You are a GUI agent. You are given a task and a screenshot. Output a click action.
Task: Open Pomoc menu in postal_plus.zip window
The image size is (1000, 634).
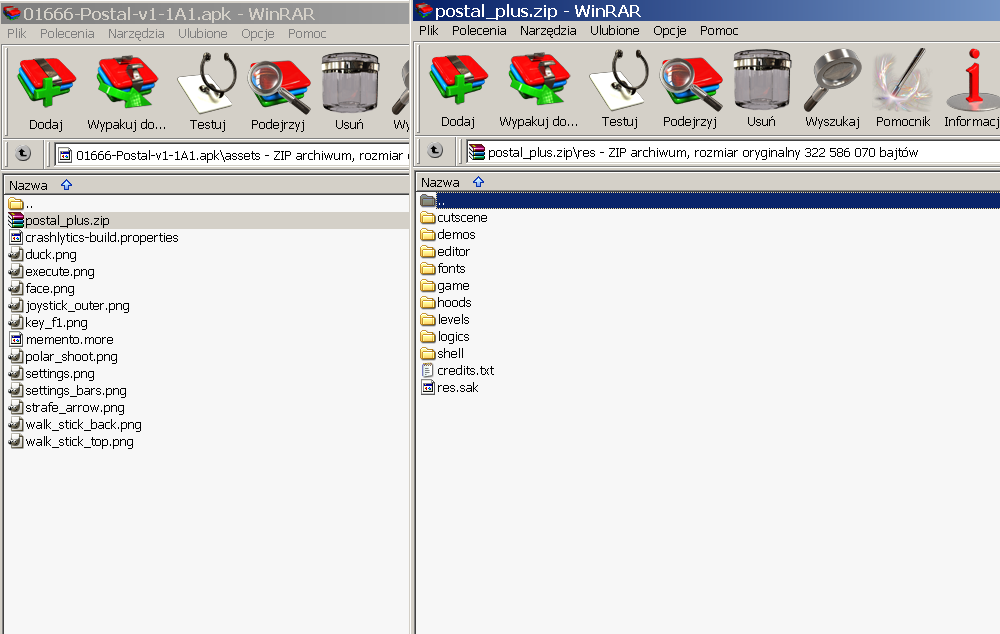(719, 31)
